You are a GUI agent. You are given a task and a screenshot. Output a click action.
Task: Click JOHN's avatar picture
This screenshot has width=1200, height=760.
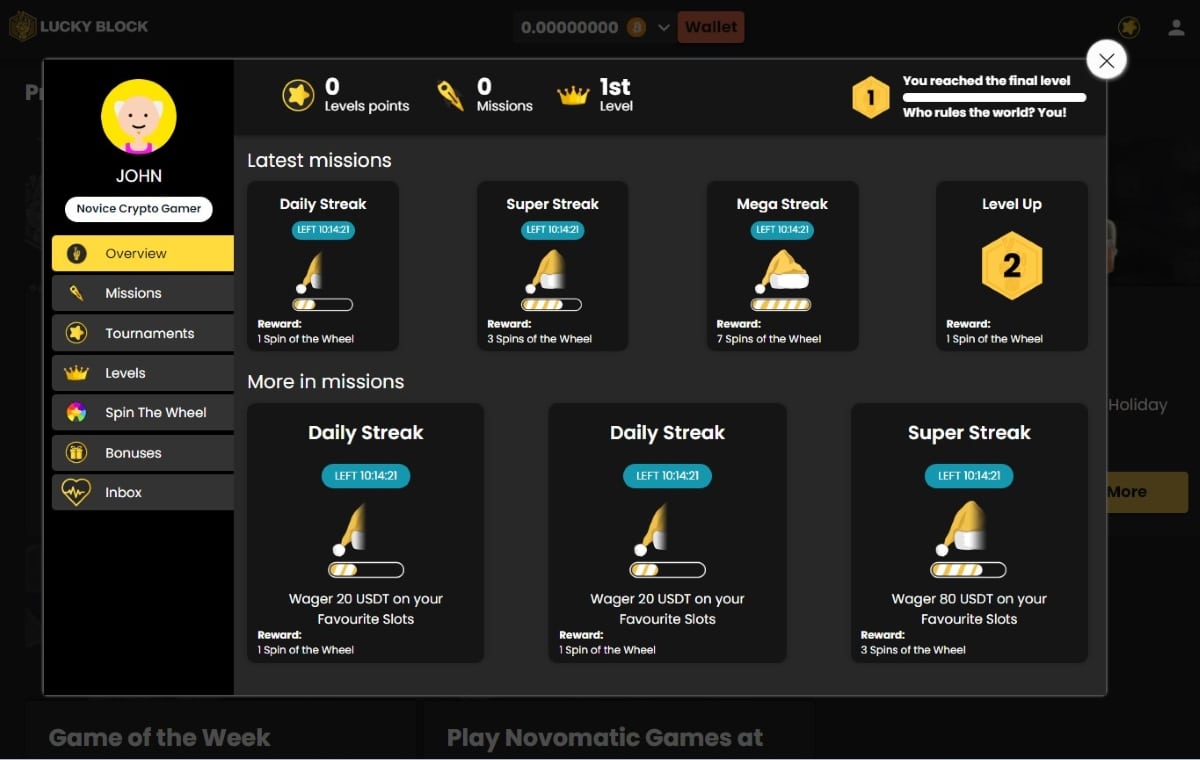pos(139,115)
